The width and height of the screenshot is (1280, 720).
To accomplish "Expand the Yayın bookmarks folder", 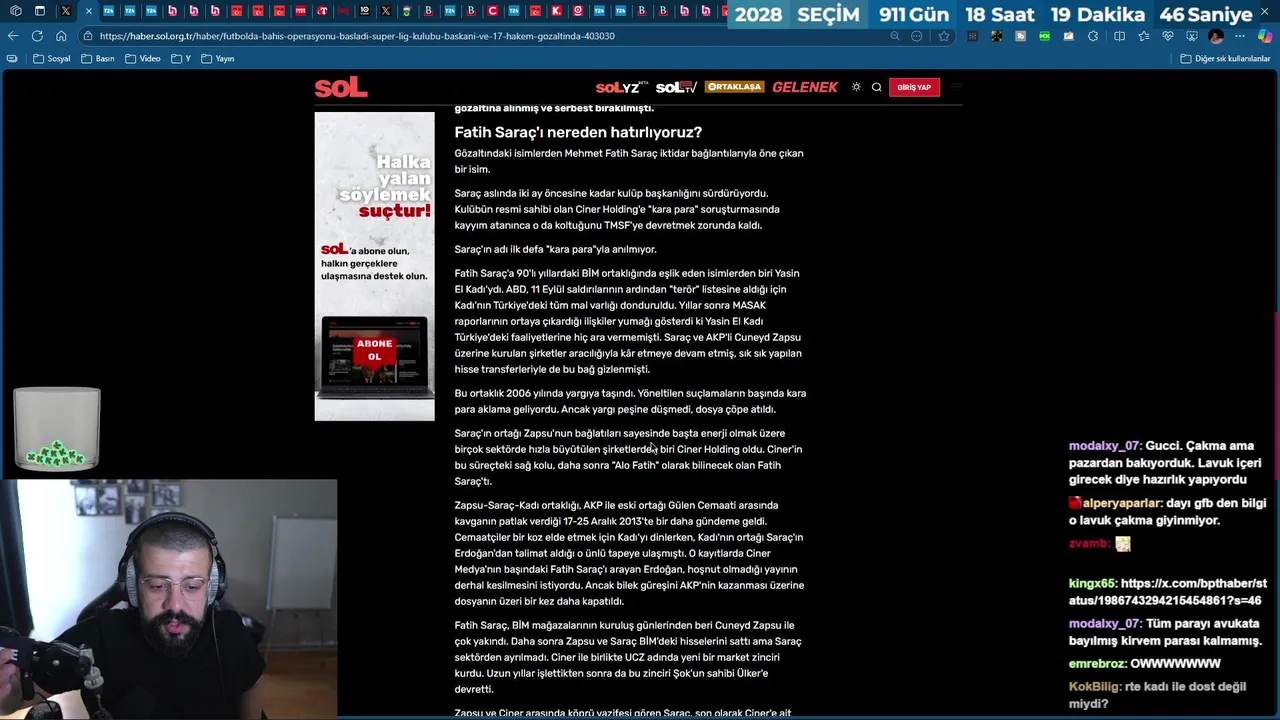I will (x=218, y=58).
